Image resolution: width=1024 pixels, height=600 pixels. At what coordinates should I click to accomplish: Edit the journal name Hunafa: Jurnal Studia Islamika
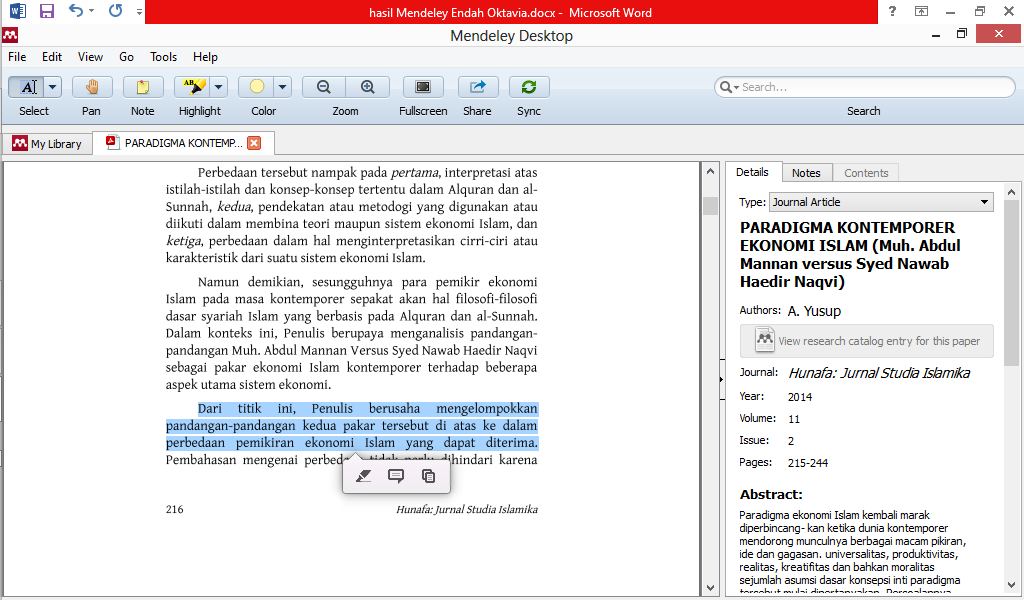pos(879,373)
